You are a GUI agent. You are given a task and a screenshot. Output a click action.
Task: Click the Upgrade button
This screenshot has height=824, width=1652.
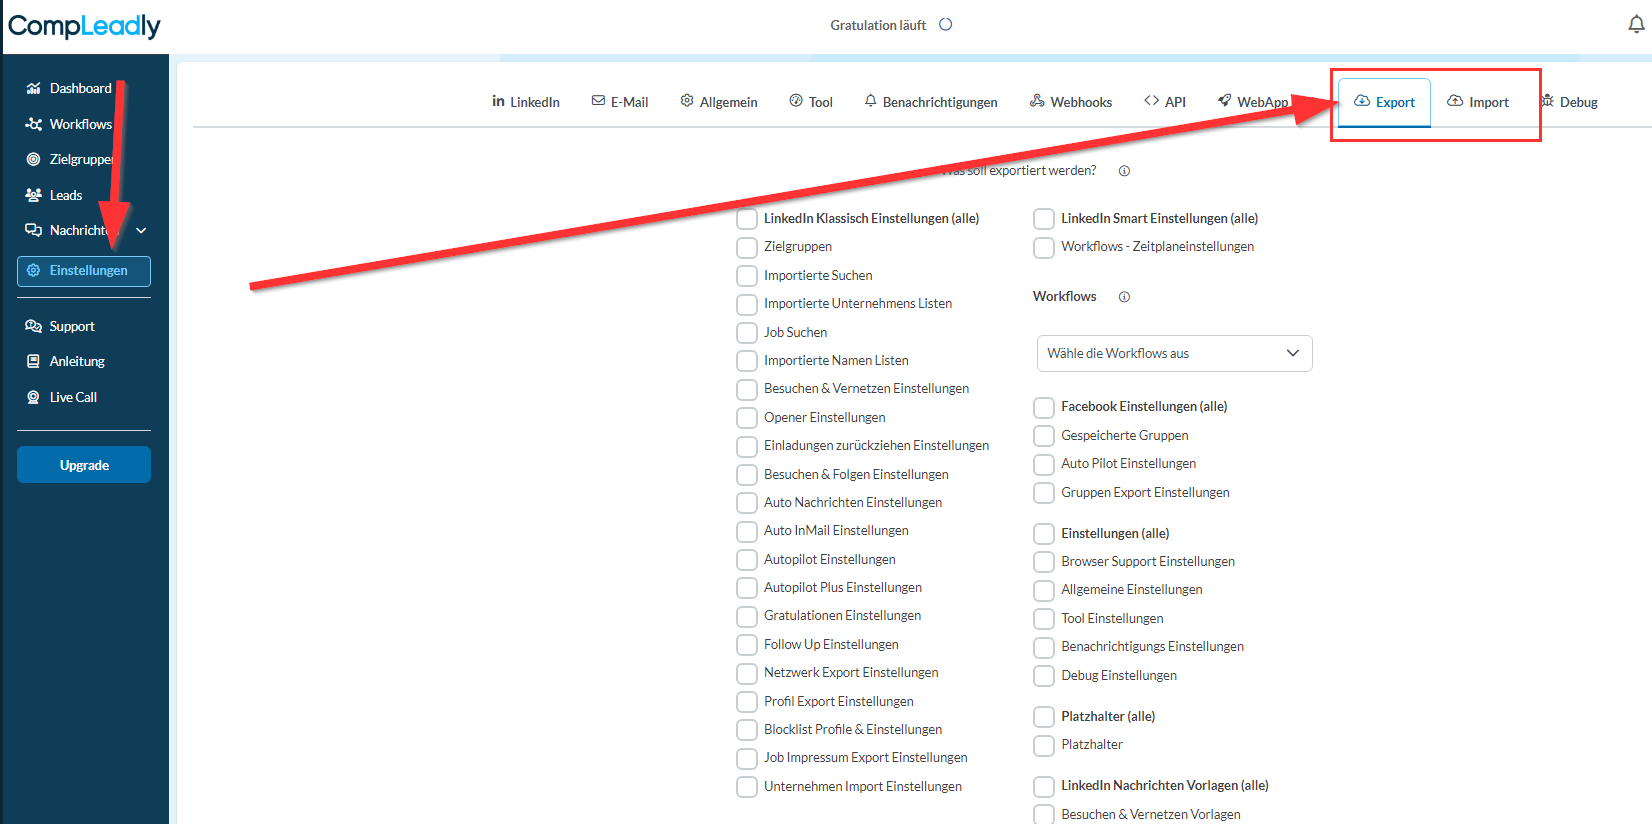point(84,465)
